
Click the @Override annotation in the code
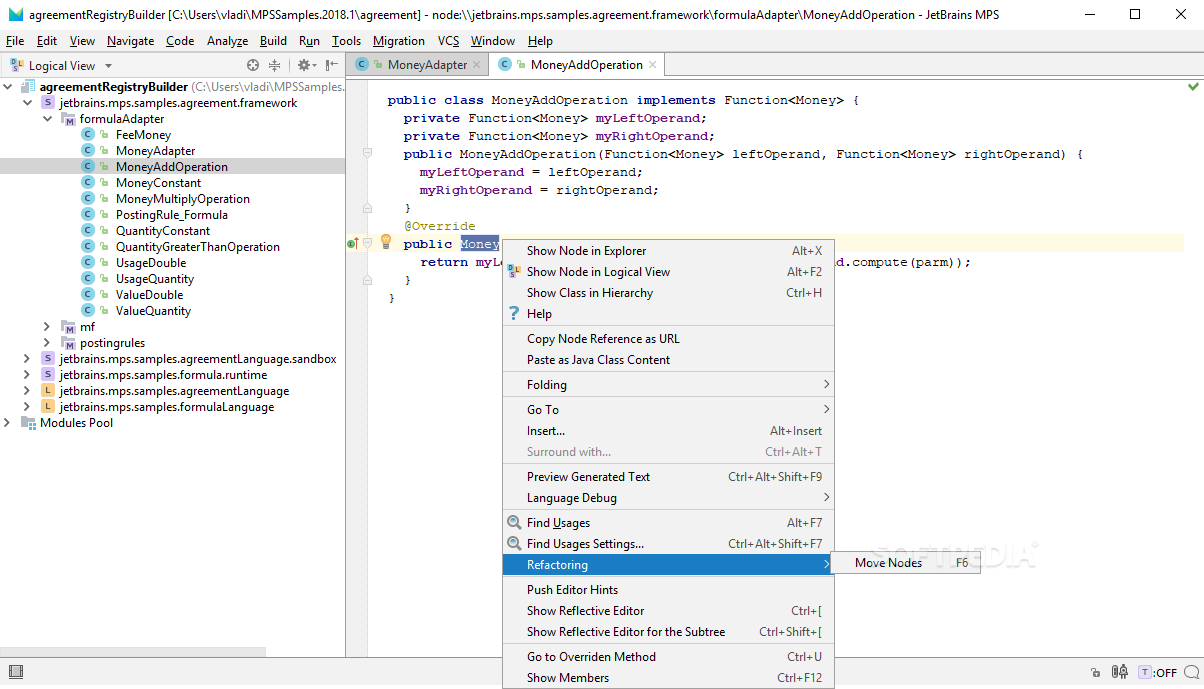[x=440, y=226]
